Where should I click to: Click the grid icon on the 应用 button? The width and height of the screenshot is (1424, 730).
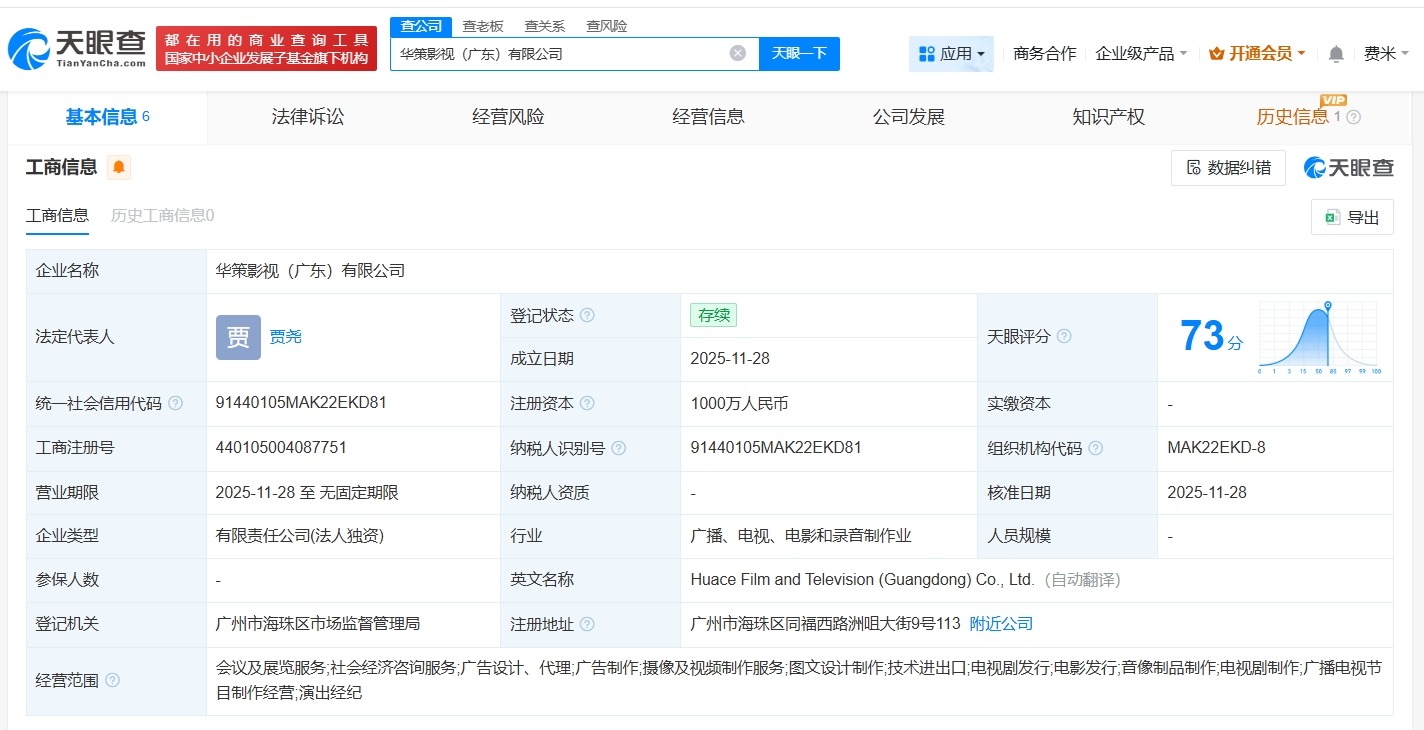(928, 53)
